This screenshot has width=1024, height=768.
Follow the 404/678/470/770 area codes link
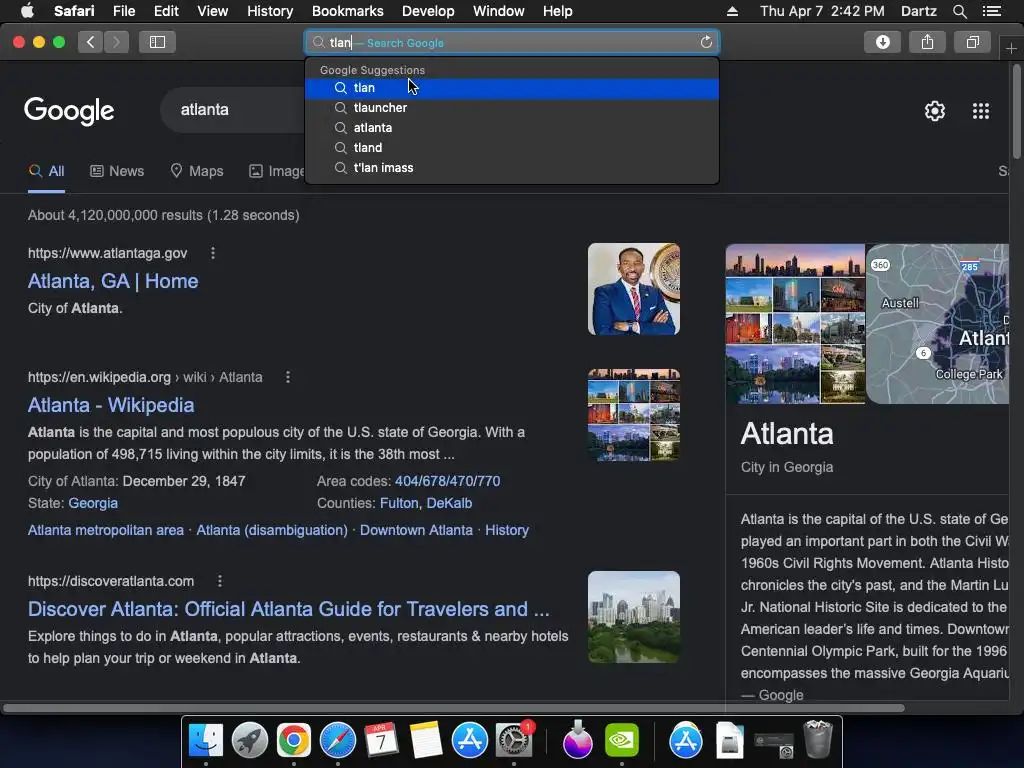click(x=447, y=481)
